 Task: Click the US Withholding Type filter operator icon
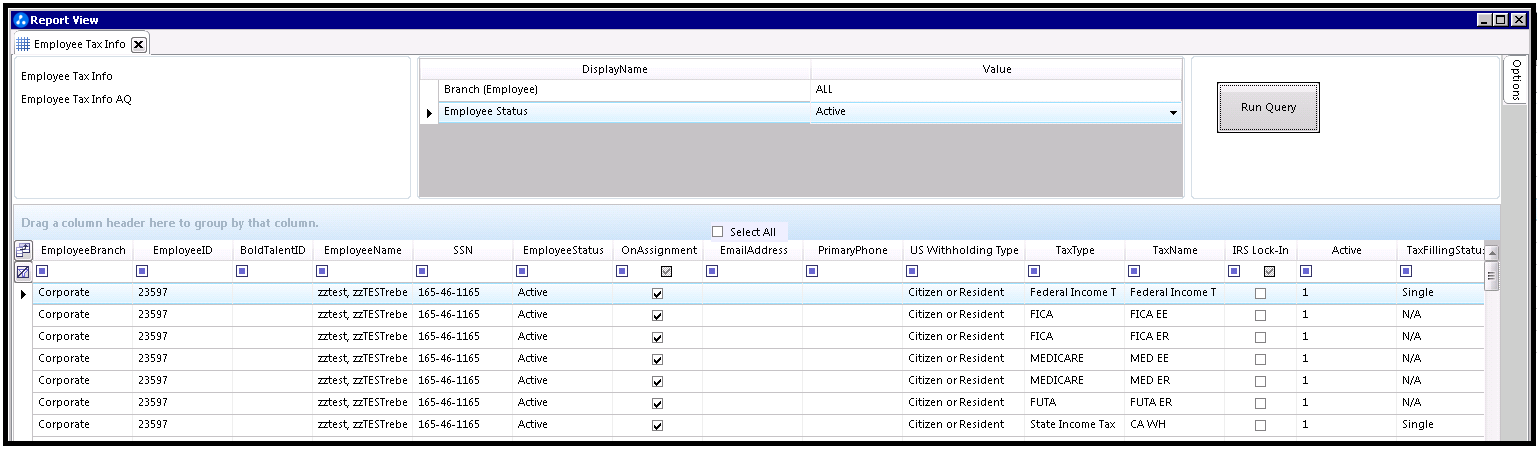tap(912, 271)
